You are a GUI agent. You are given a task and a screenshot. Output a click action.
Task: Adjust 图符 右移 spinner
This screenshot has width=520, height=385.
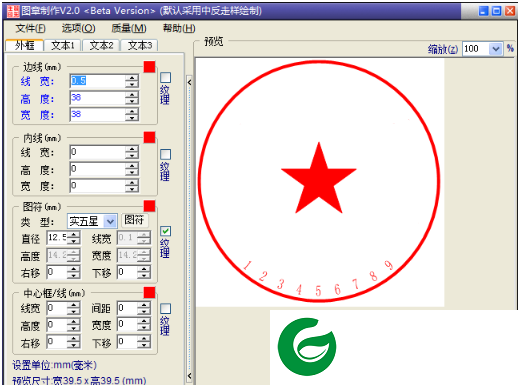[x=73, y=272]
